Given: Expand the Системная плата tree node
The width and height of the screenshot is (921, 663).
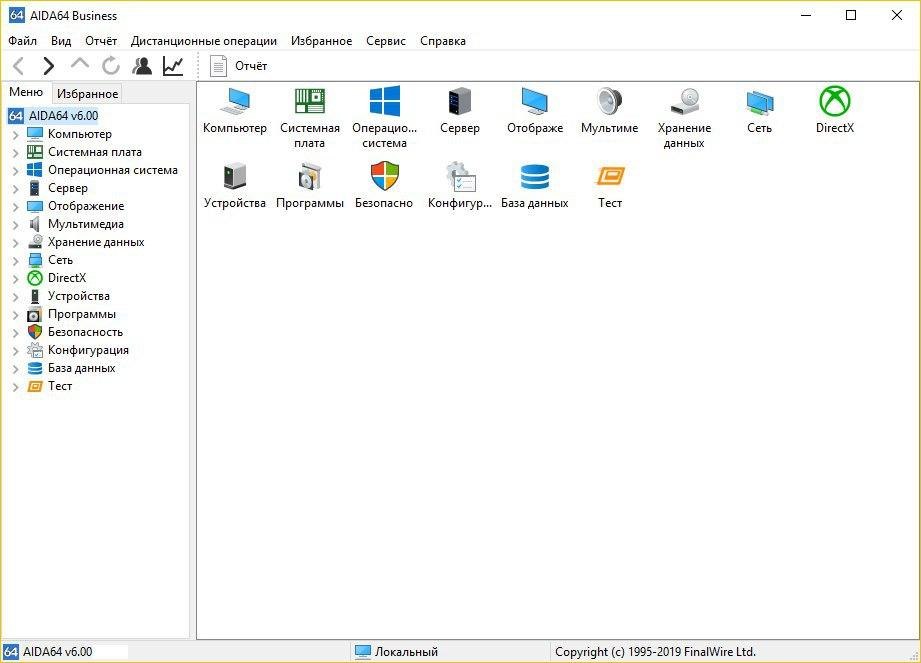Looking at the screenshot, I should (x=16, y=153).
